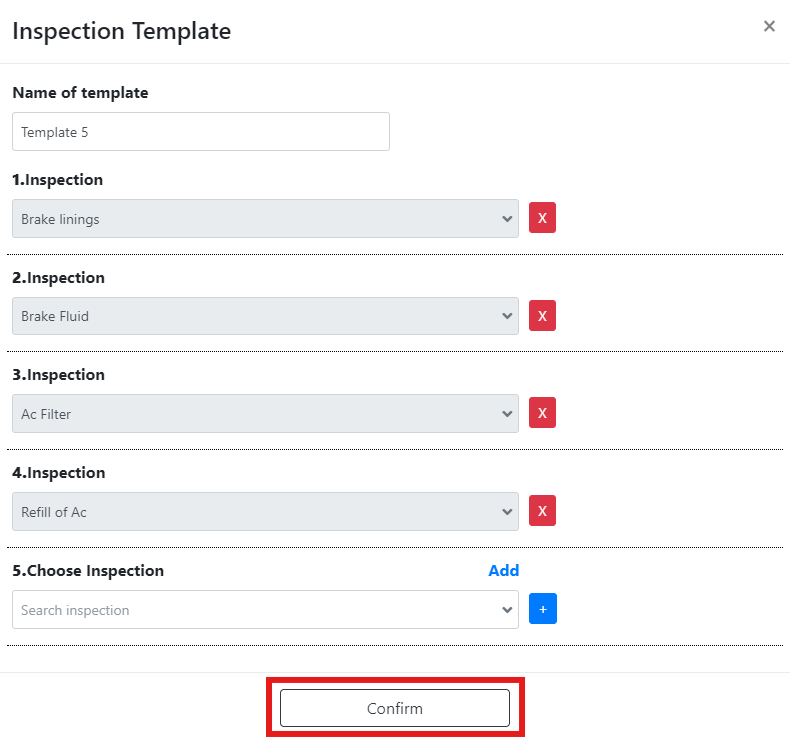Click the 5.Choose Inspection heading
This screenshot has height=739, width=790.
(88, 570)
